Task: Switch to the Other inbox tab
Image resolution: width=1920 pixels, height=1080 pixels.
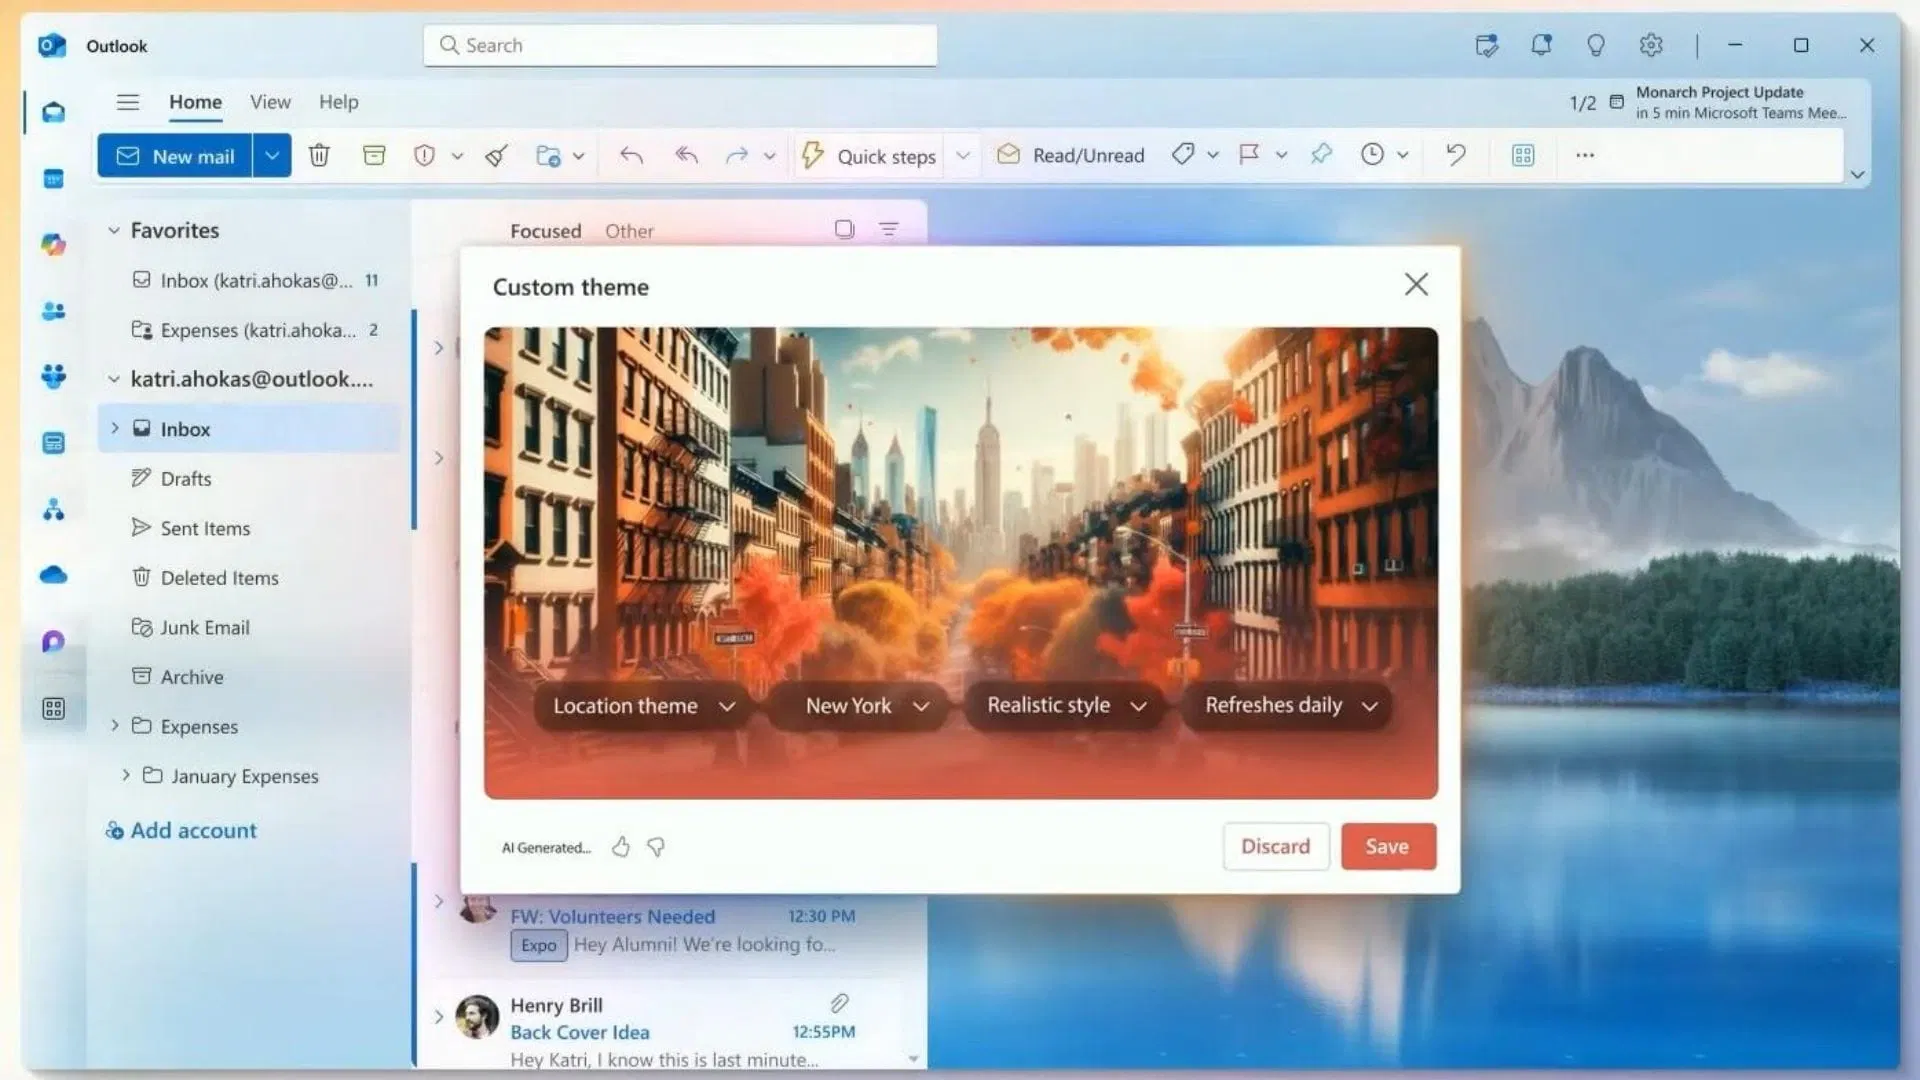Action: tap(629, 231)
